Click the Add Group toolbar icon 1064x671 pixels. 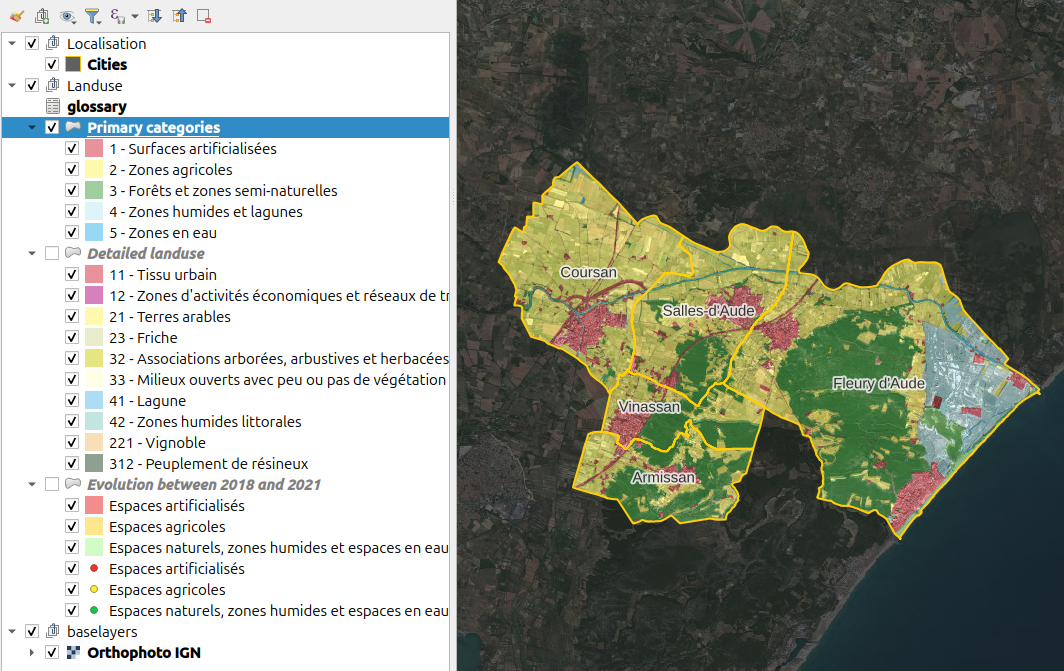pyautogui.click(x=42, y=16)
